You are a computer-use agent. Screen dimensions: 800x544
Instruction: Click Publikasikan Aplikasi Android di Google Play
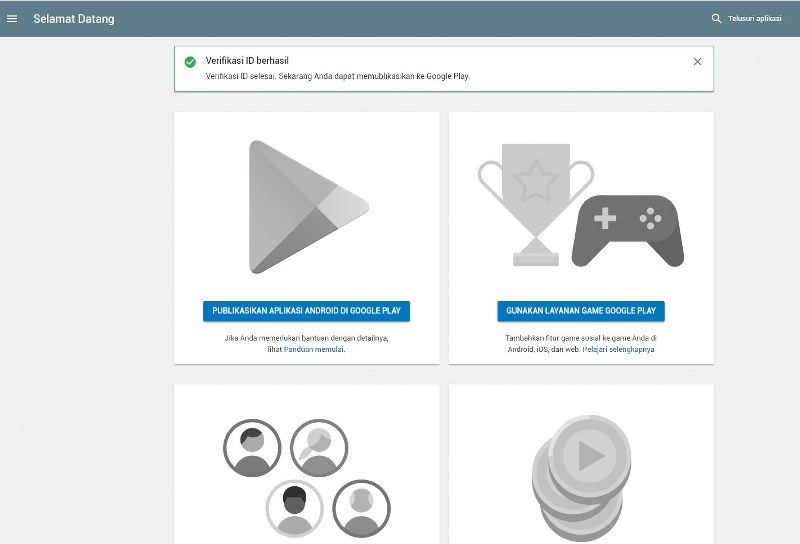tap(306, 311)
